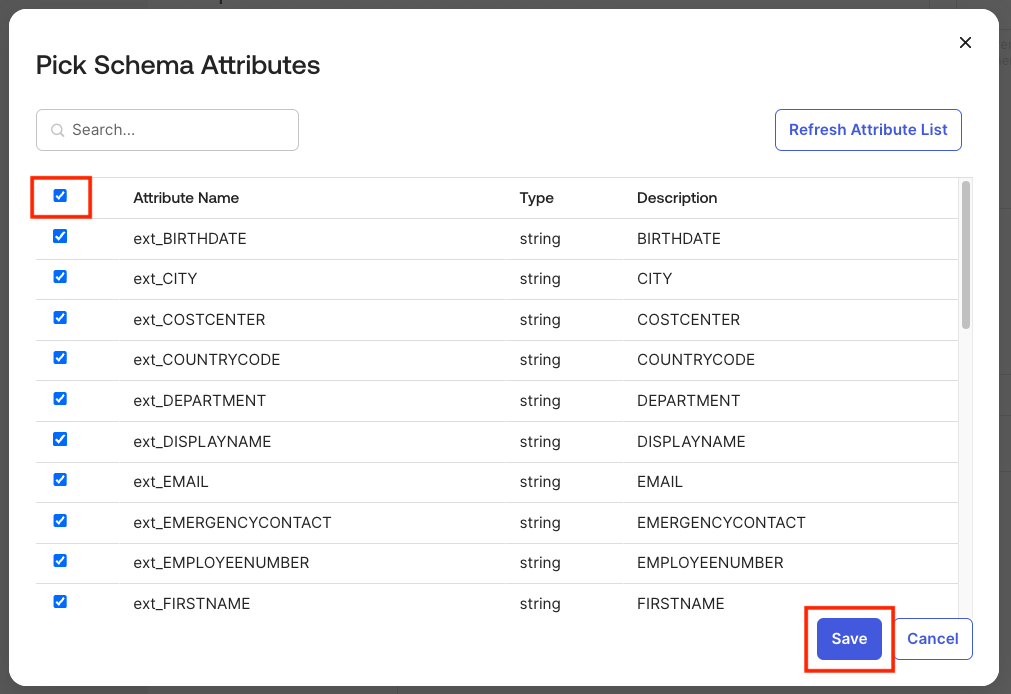Deselect the ext_DEPARTMENT attribute
The height and width of the screenshot is (694, 1011).
60,399
